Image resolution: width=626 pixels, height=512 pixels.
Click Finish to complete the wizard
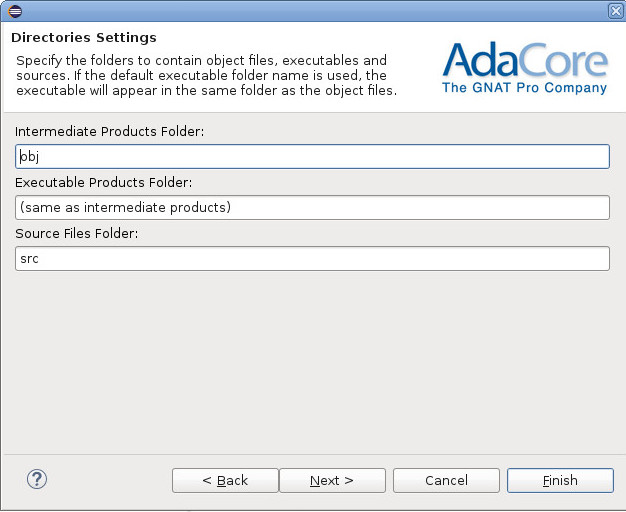coord(560,481)
